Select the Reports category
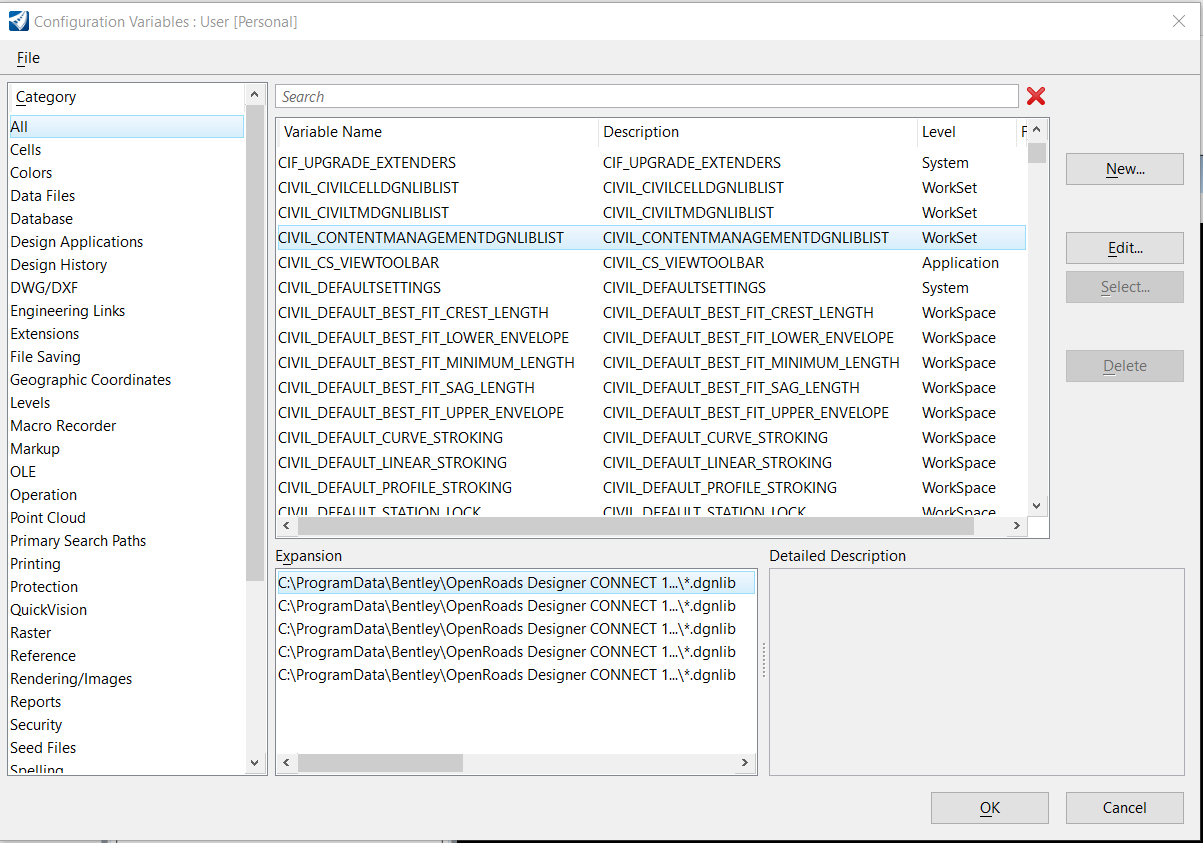1203x843 pixels. (x=126, y=702)
